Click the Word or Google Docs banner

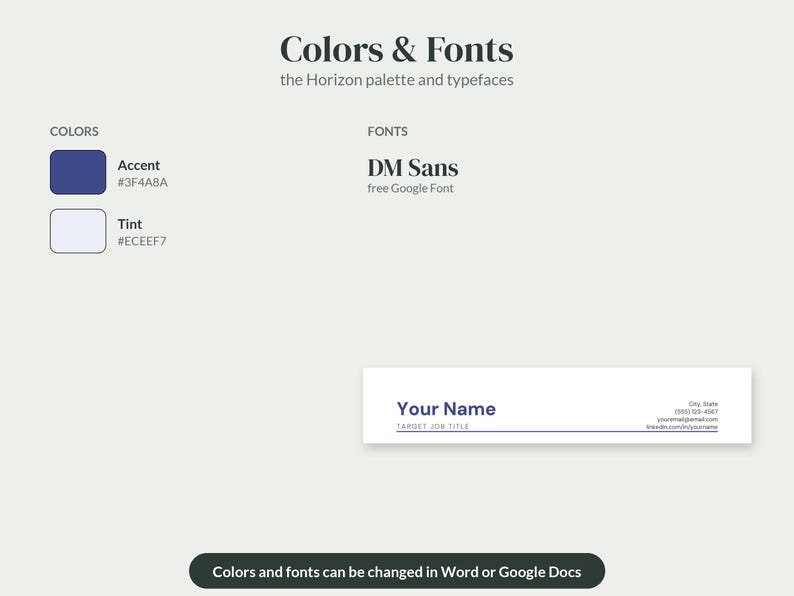click(x=397, y=571)
